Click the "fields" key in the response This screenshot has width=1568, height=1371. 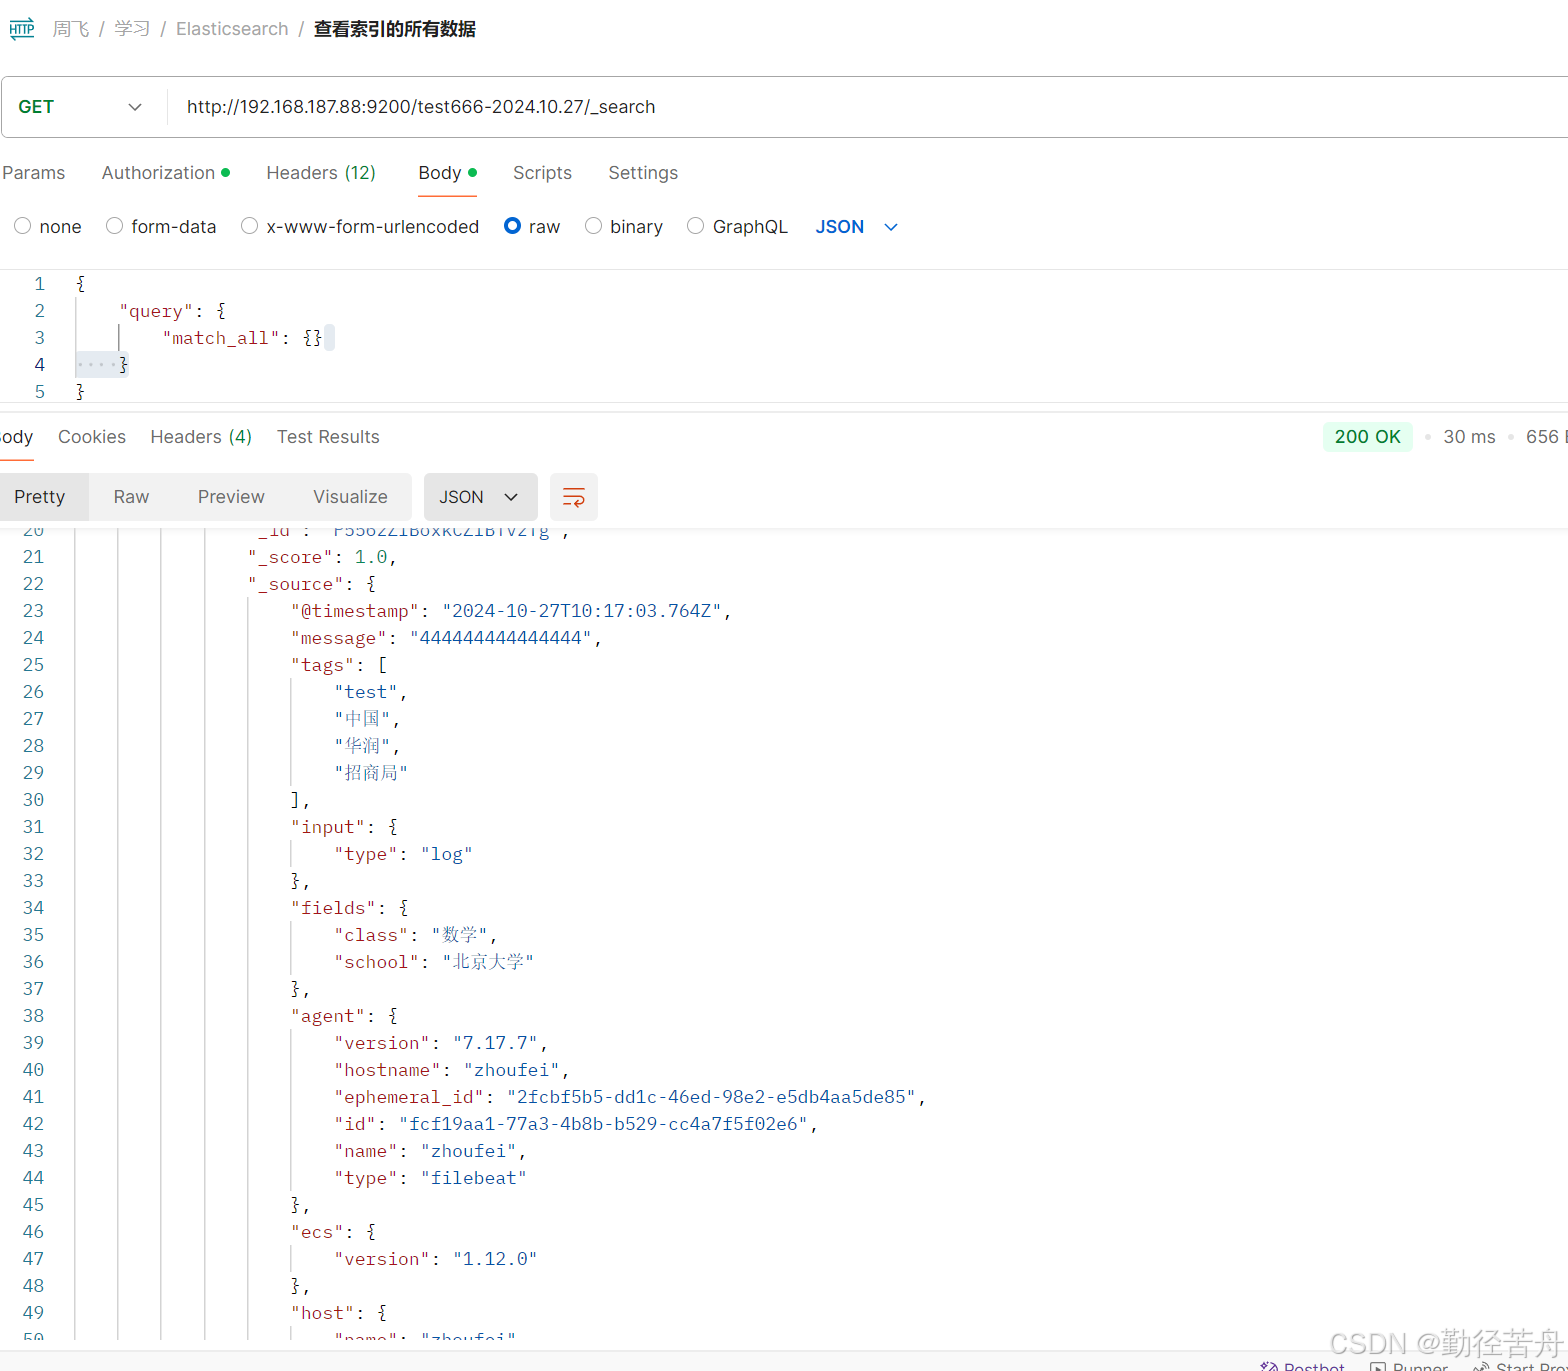click(x=333, y=908)
